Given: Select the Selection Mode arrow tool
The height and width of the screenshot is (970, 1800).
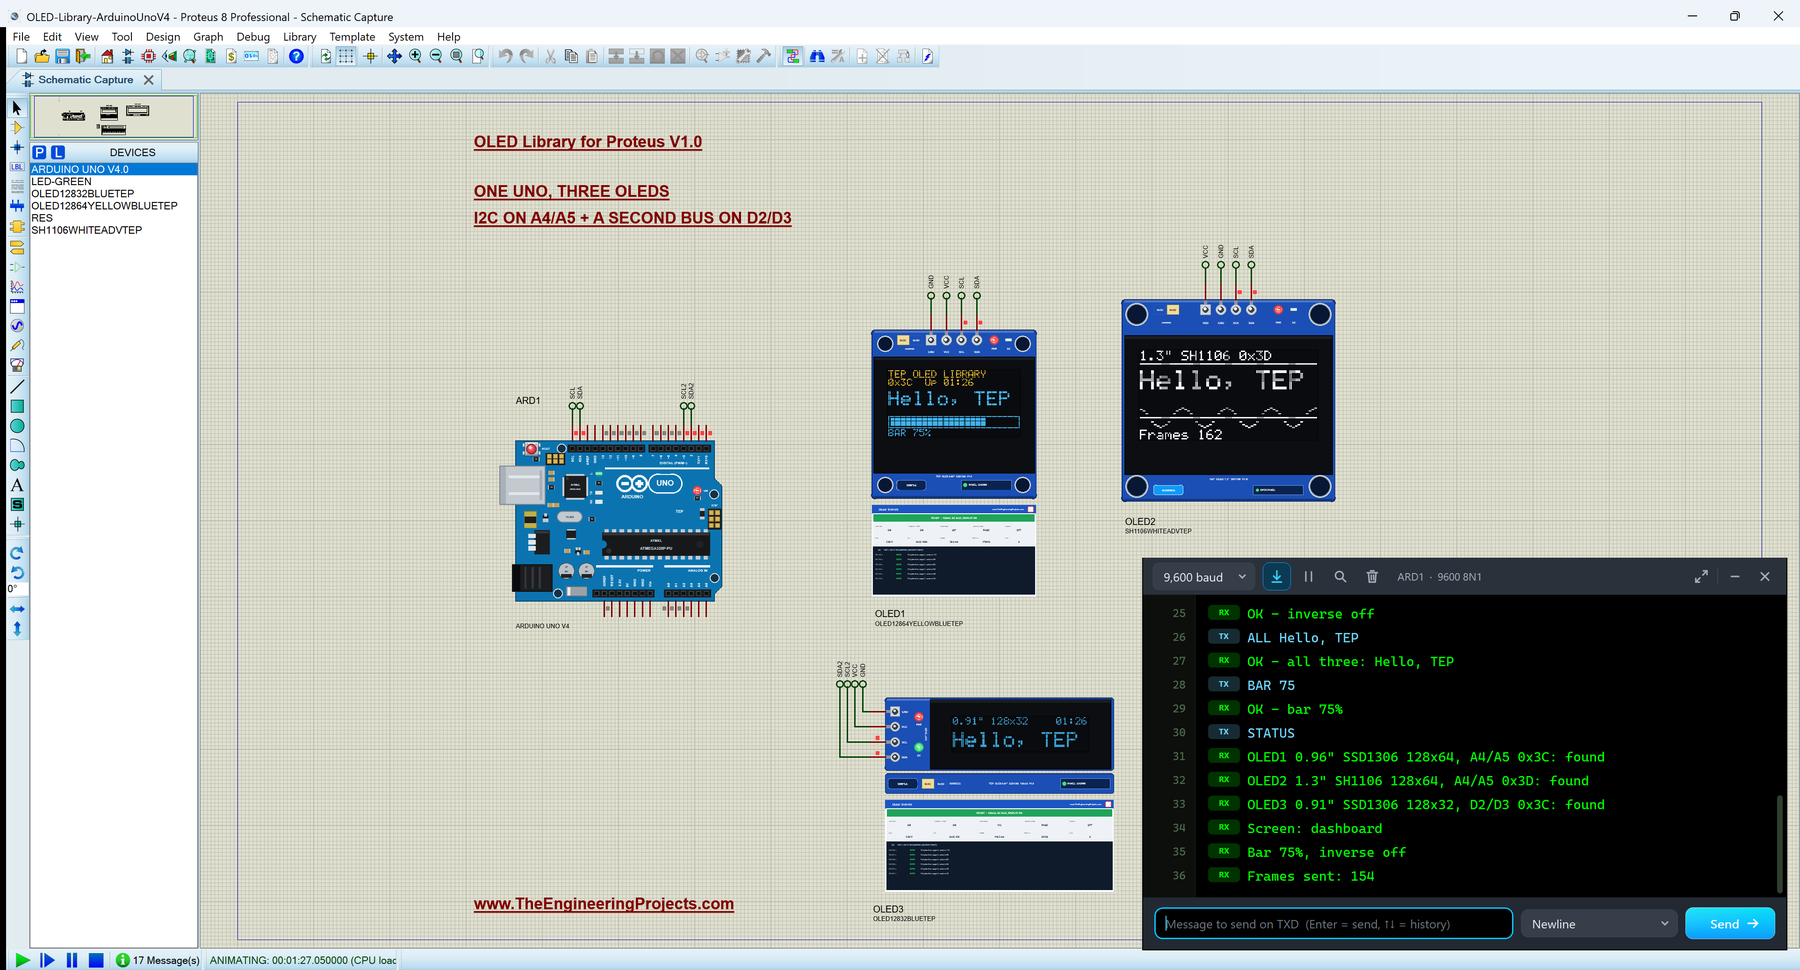Looking at the screenshot, I should pyautogui.click(x=17, y=108).
